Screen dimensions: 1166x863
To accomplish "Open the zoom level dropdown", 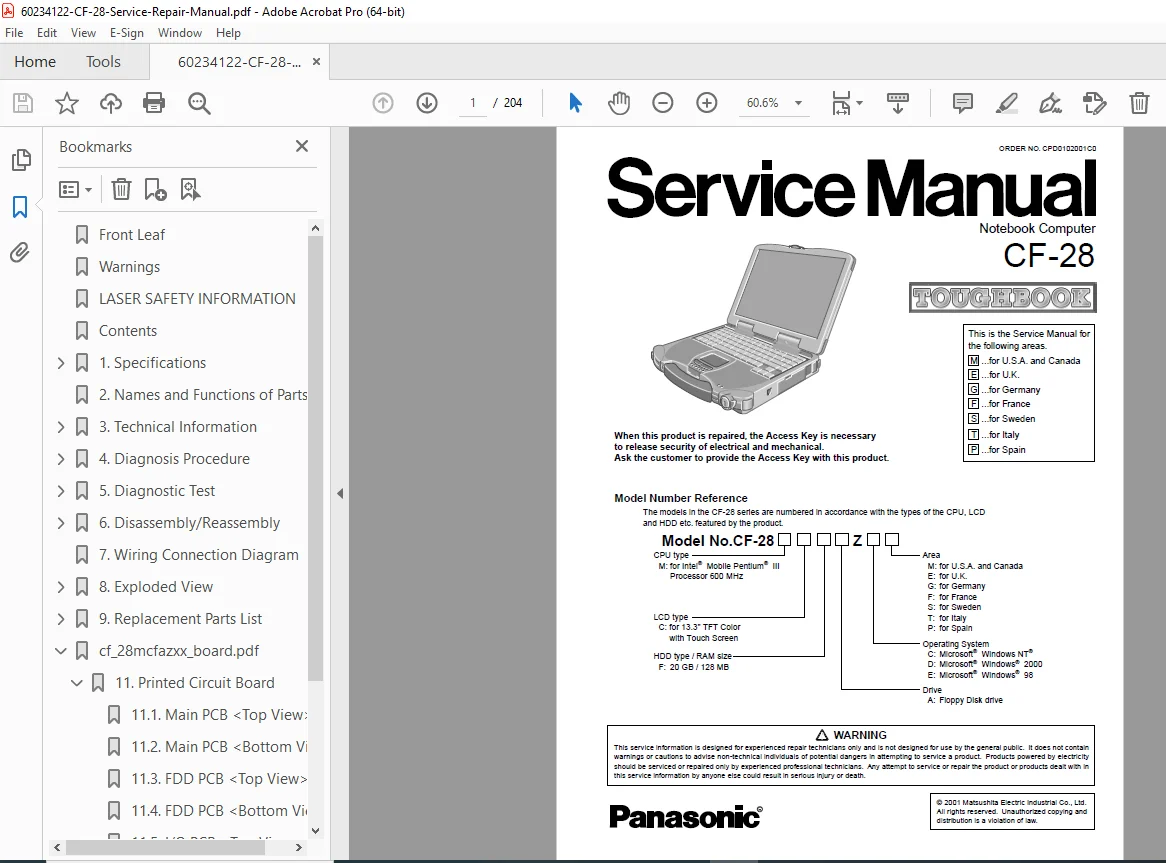I will [799, 103].
